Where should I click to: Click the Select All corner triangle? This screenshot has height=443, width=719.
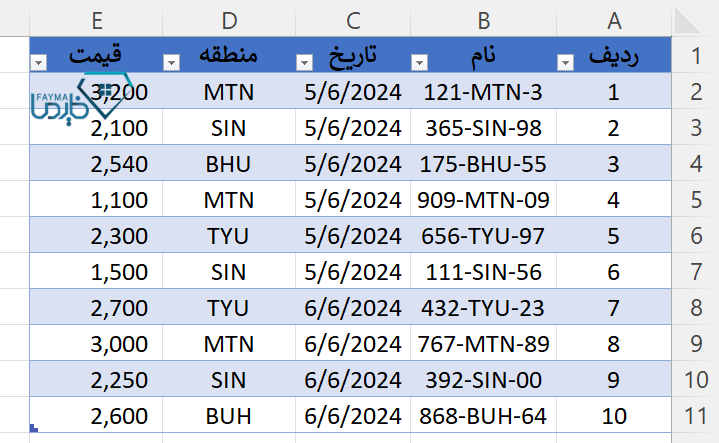688,21
